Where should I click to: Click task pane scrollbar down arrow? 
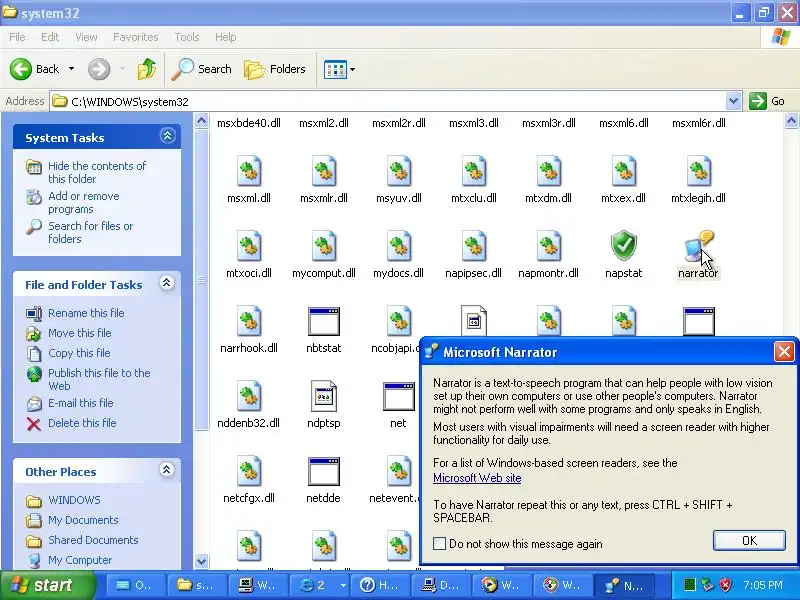coord(202,561)
